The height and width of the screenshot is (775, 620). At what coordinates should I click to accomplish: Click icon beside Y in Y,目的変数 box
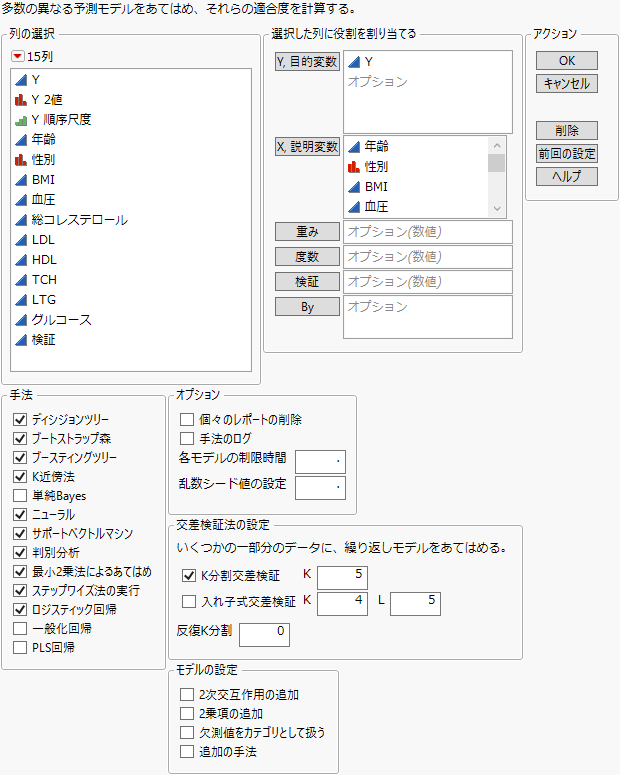coord(354,62)
